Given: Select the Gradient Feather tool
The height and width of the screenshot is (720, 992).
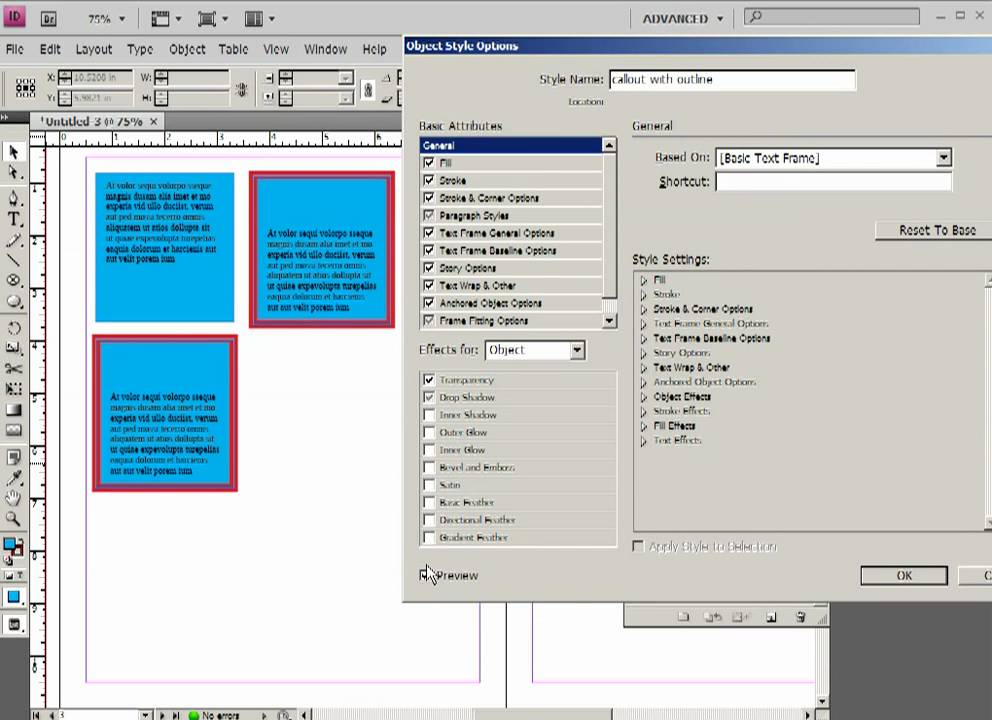Looking at the screenshot, I should click(x=14, y=430).
